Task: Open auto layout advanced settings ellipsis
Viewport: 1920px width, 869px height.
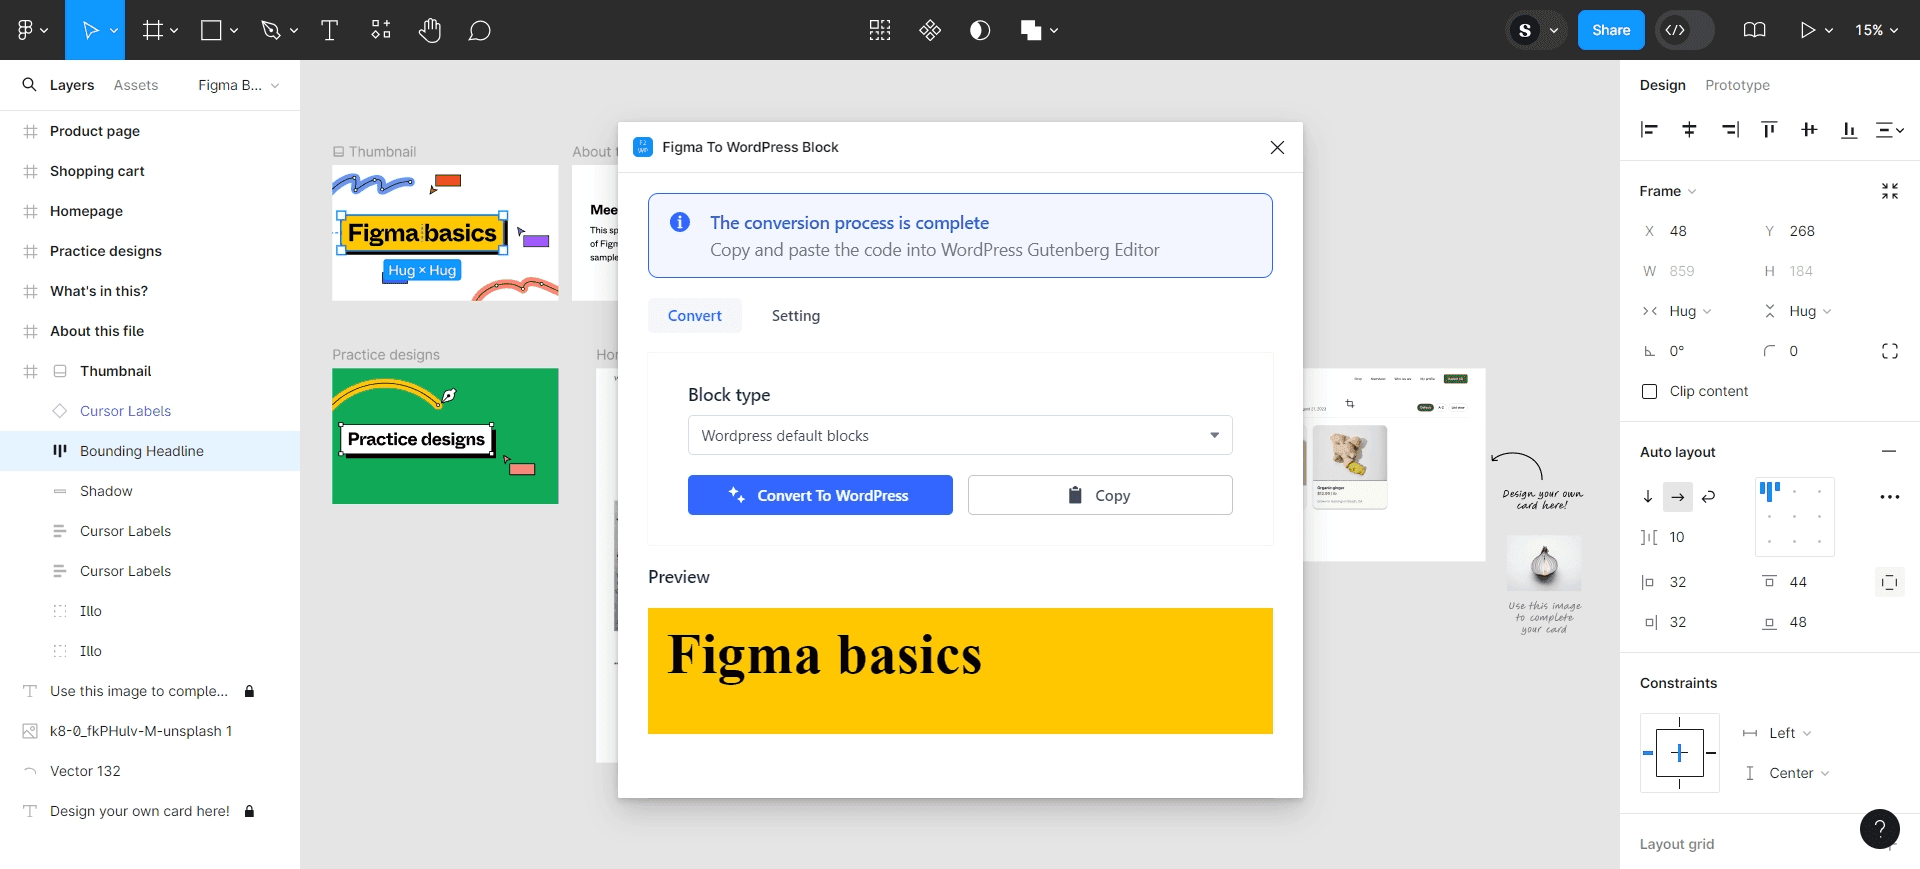Action: (1889, 497)
